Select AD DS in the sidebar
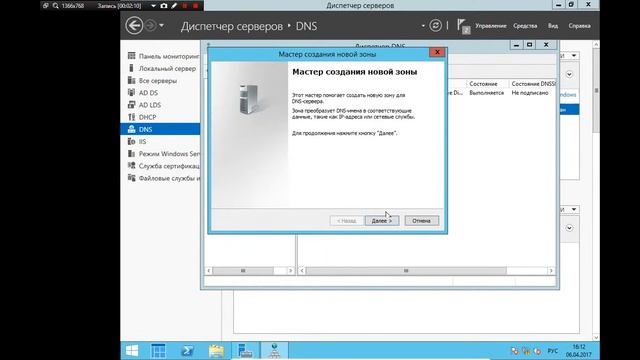This screenshot has height=360, width=640. 160,93
